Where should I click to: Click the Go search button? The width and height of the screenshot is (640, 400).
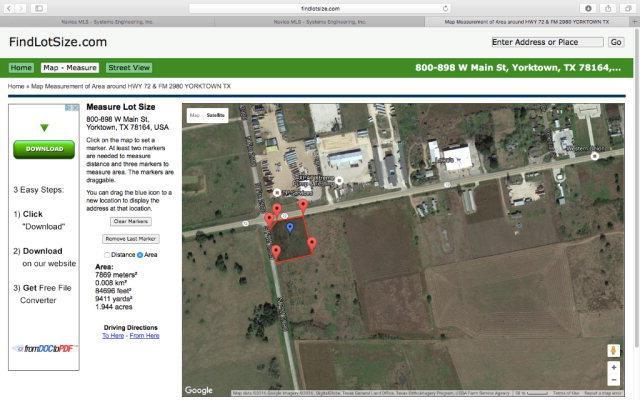[x=616, y=42]
